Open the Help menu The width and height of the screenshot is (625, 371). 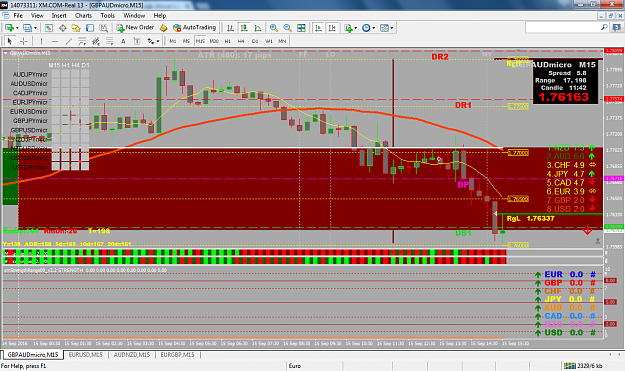coord(159,16)
